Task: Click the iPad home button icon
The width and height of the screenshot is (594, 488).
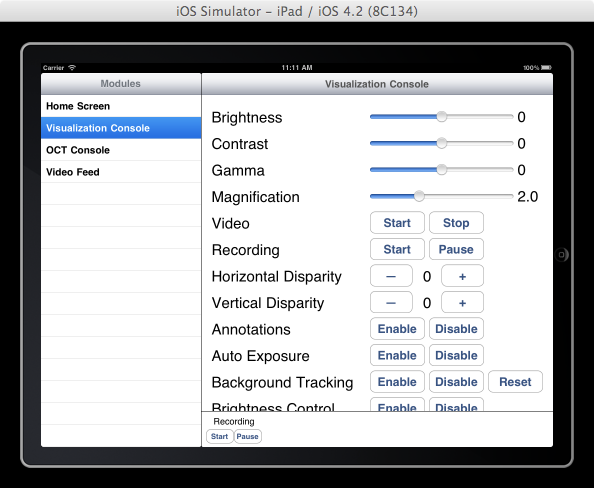Action: click(561, 255)
